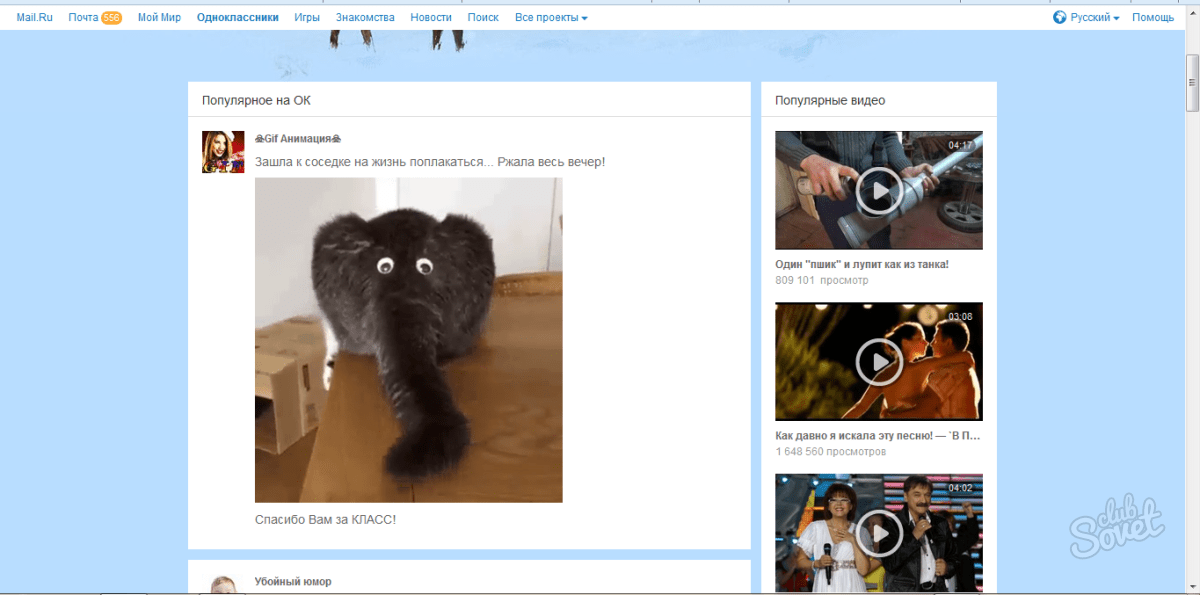Click the Почта unread count badge
The image size is (1200, 595).
pyautogui.click(x=111, y=18)
